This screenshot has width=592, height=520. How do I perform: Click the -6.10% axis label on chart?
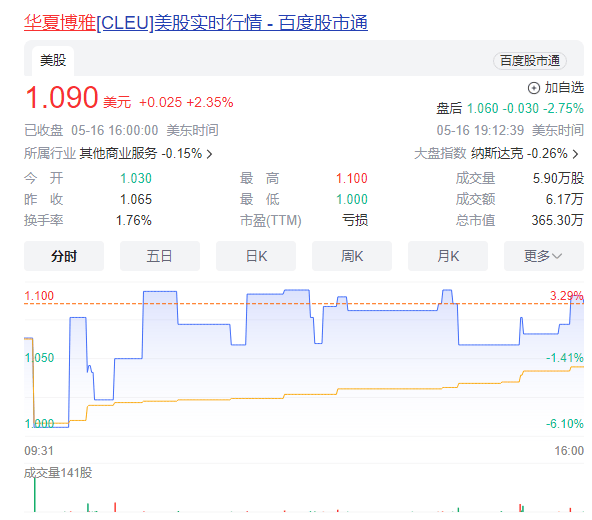pos(565,424)
